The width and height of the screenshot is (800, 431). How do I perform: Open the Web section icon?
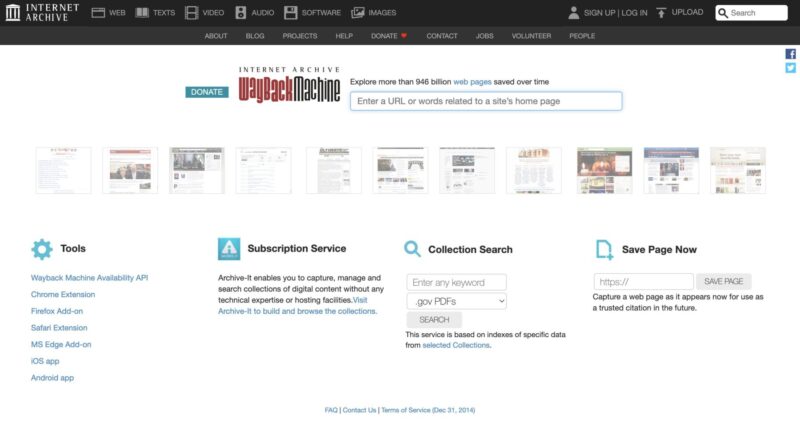click(x=98, y=13)
